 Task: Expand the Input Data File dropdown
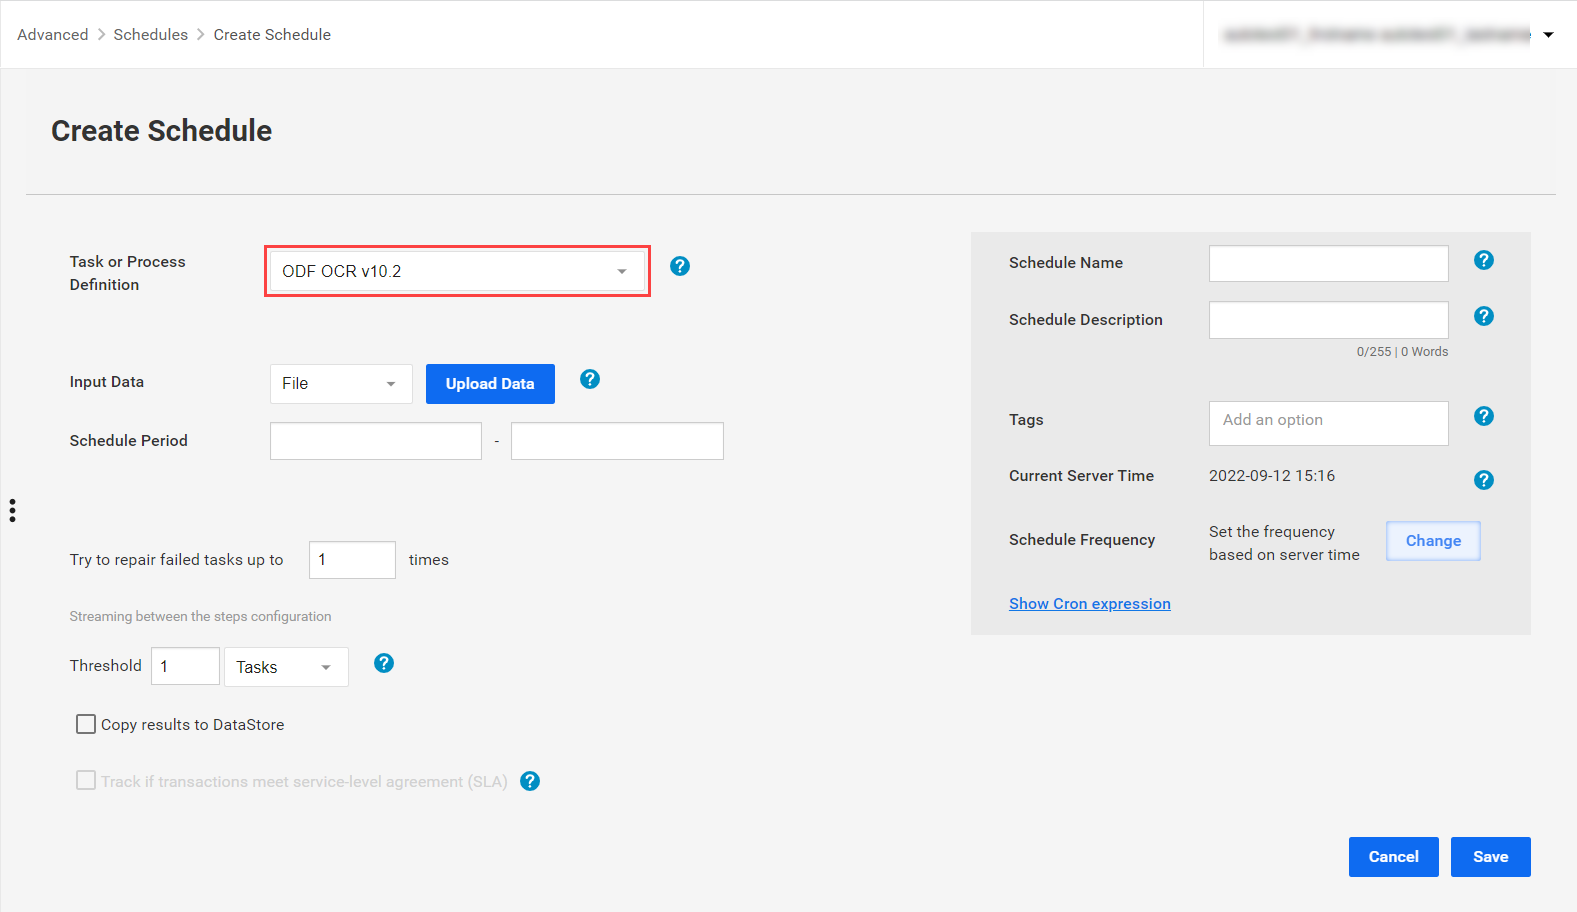(341, 384)
